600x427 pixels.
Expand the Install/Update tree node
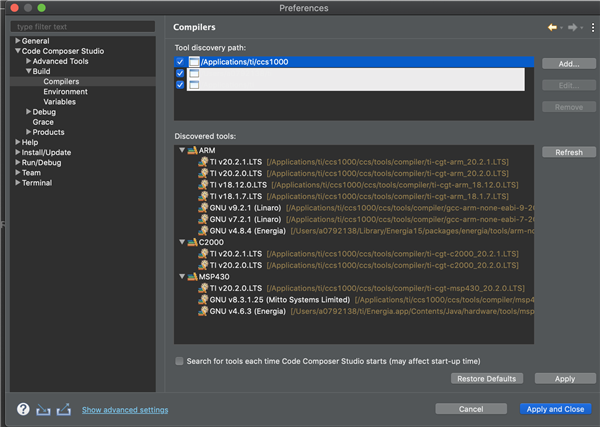(x=18, y=152)
